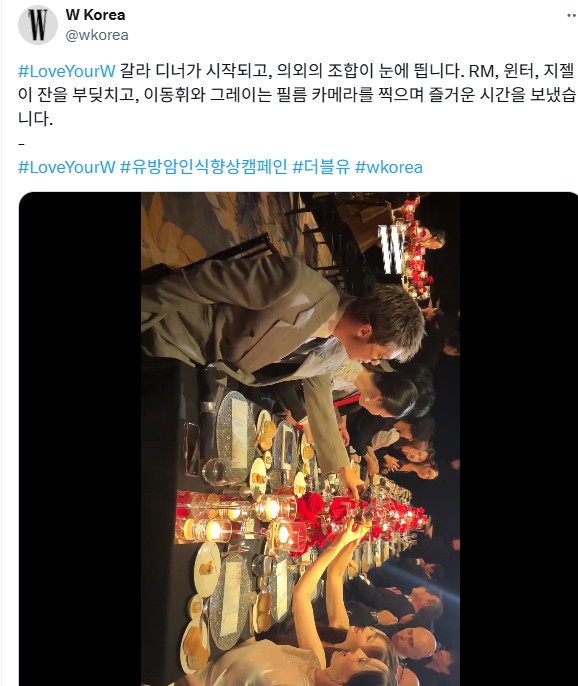Click the smartphone lying on the table in the video
This screenshot has height=686, width=578.
pos(192,449)
